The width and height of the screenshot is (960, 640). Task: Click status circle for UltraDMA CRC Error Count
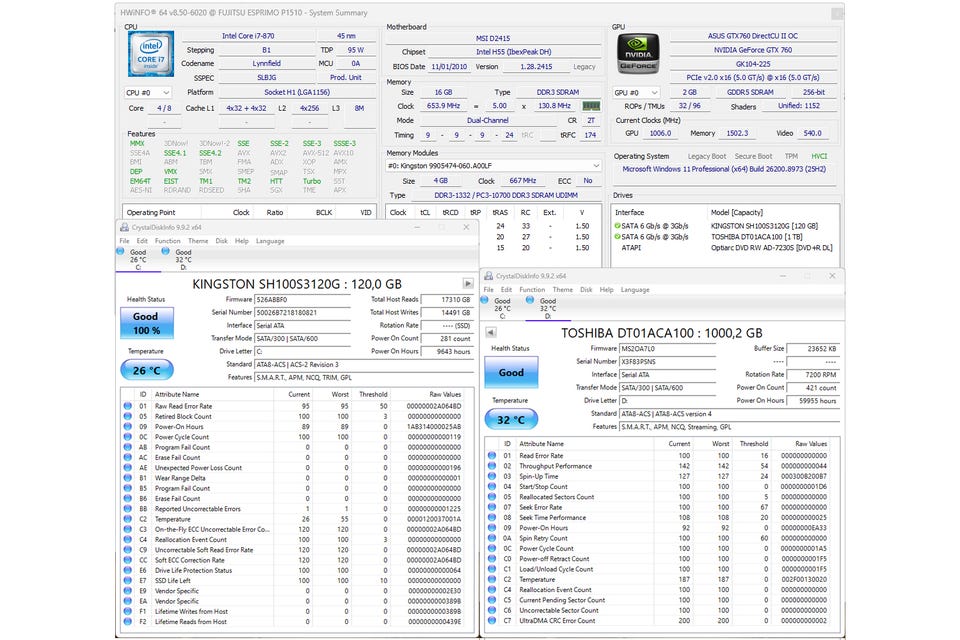click(x=492, y=620)
